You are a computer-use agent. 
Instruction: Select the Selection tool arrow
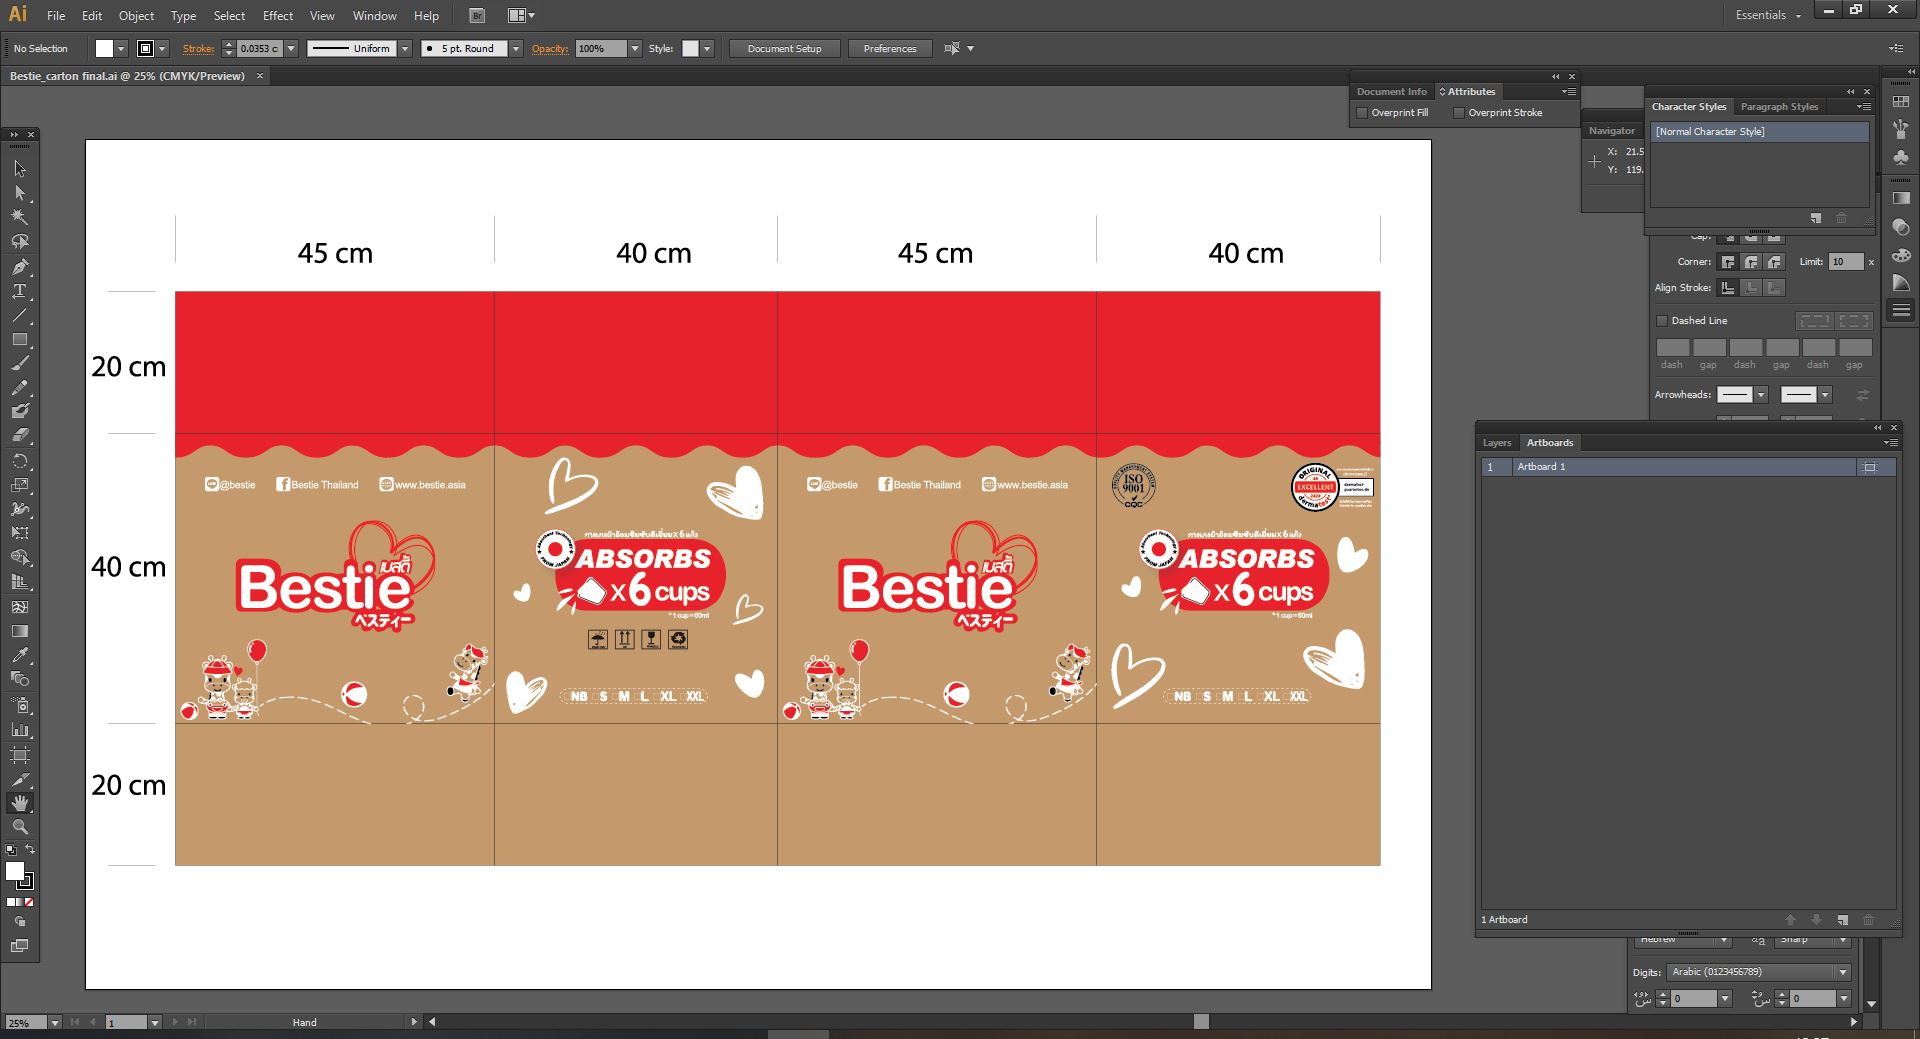[x=20, y=169]
